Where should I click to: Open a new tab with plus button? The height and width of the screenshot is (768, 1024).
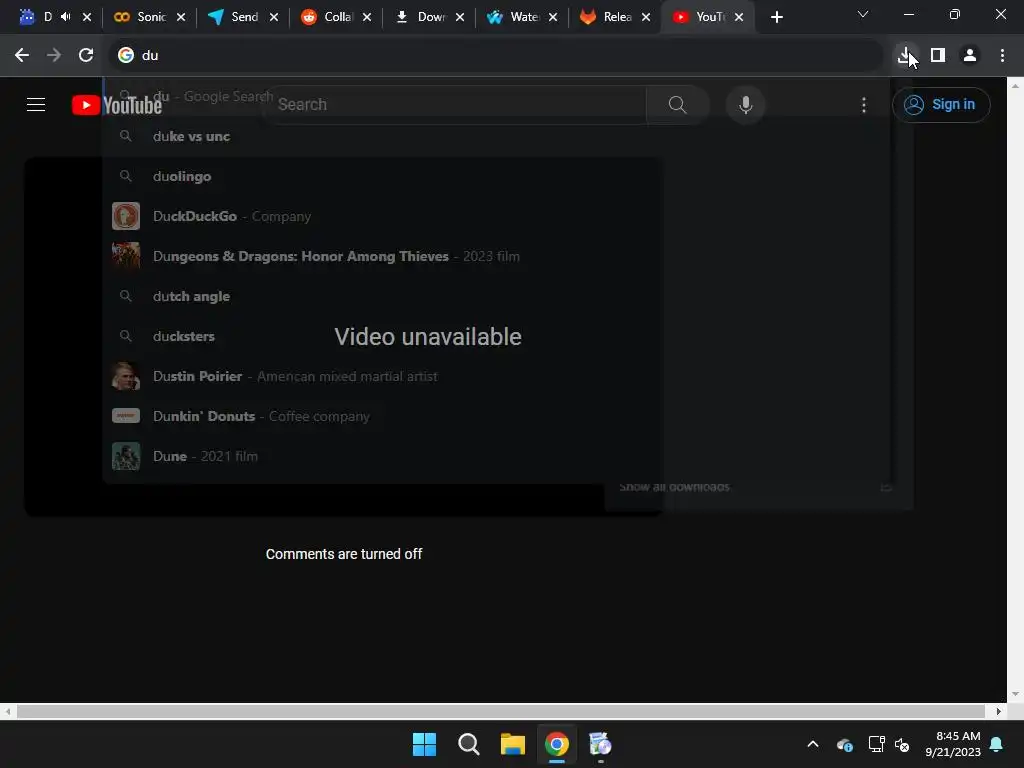776,17
